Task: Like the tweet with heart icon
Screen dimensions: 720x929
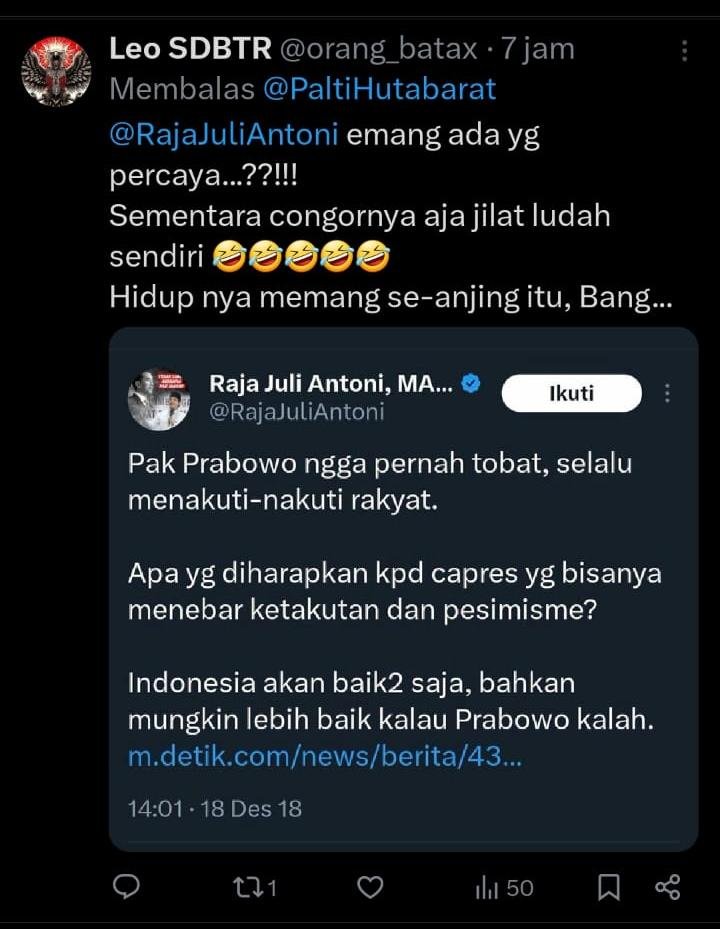Action: (370, 888)
